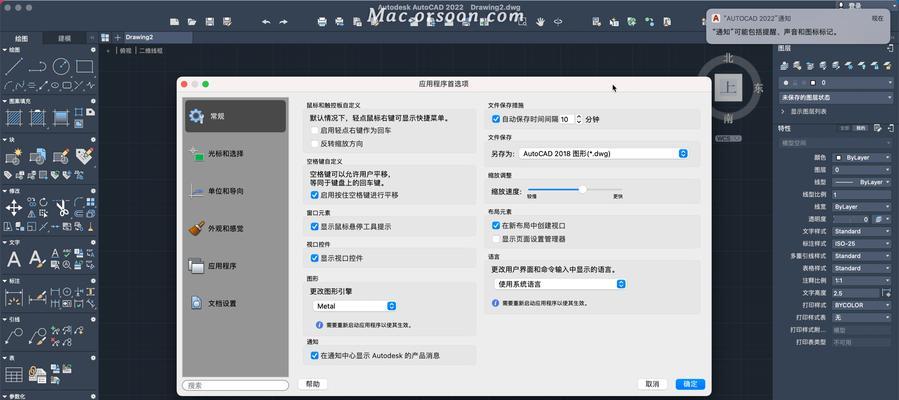Open the 另存为 AutoCAD 2018 format dropdown

click(x=603, y=154)
